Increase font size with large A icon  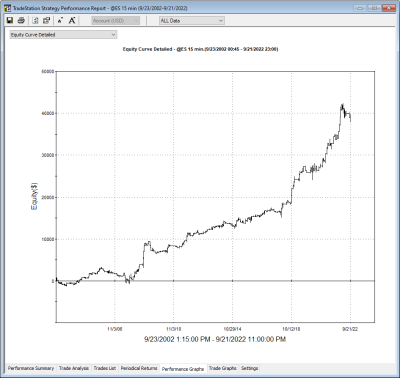tap(72, 20)
